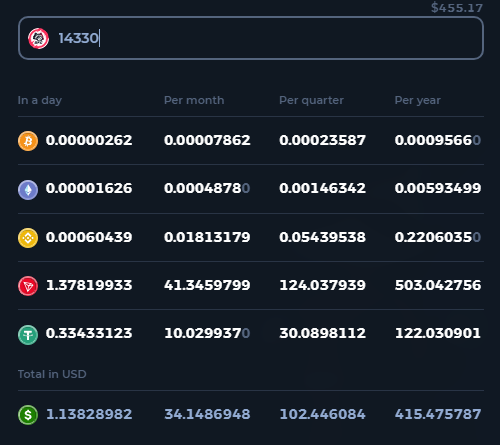The height and width of the screenshot is (445, 500).
Task: Select Ethereum yearly value 0.00593499
Action: tap(438, 188)
